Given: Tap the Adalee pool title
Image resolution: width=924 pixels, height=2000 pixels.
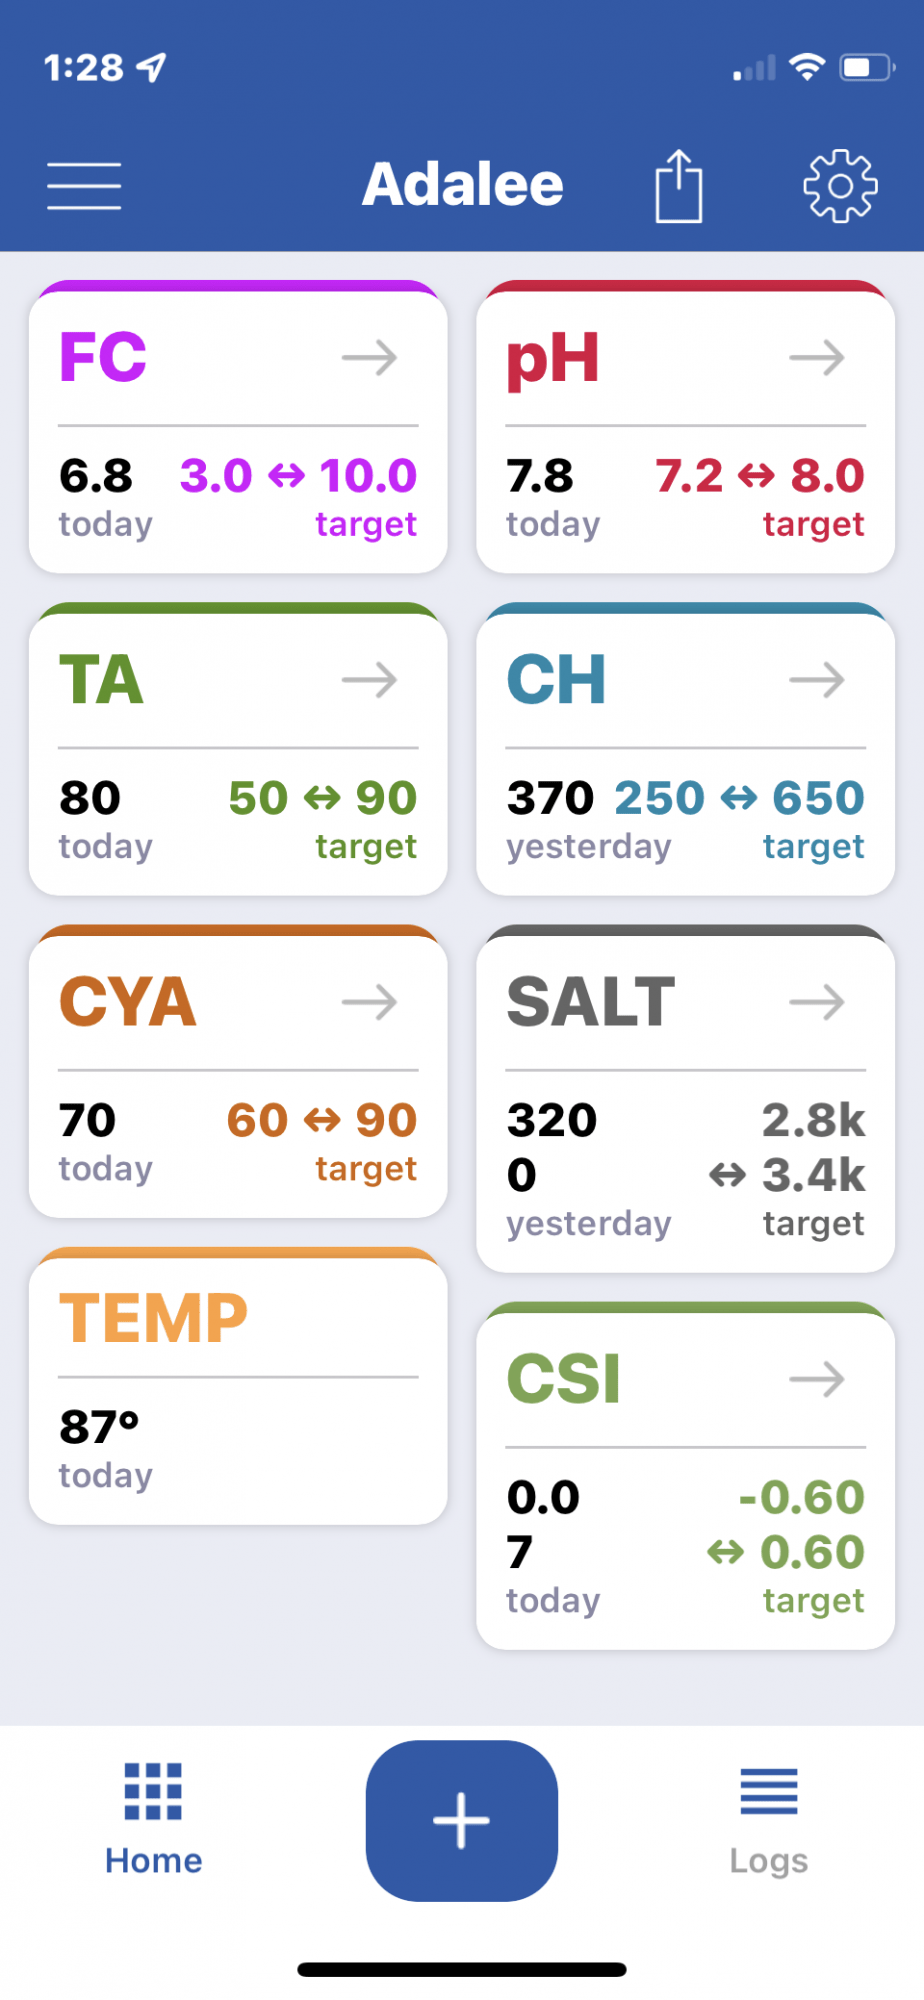Looking at the screenshot, I should tap(463, 185).
